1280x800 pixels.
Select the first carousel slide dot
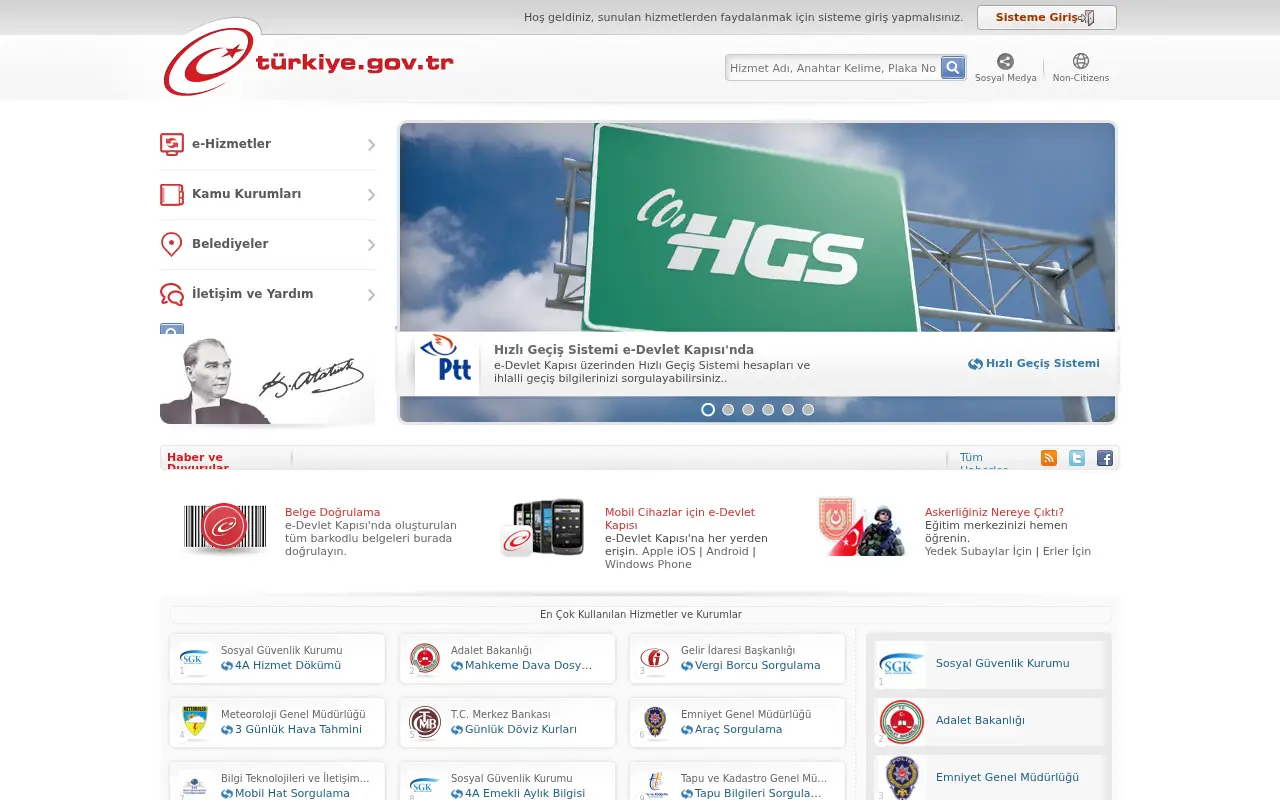708,410
